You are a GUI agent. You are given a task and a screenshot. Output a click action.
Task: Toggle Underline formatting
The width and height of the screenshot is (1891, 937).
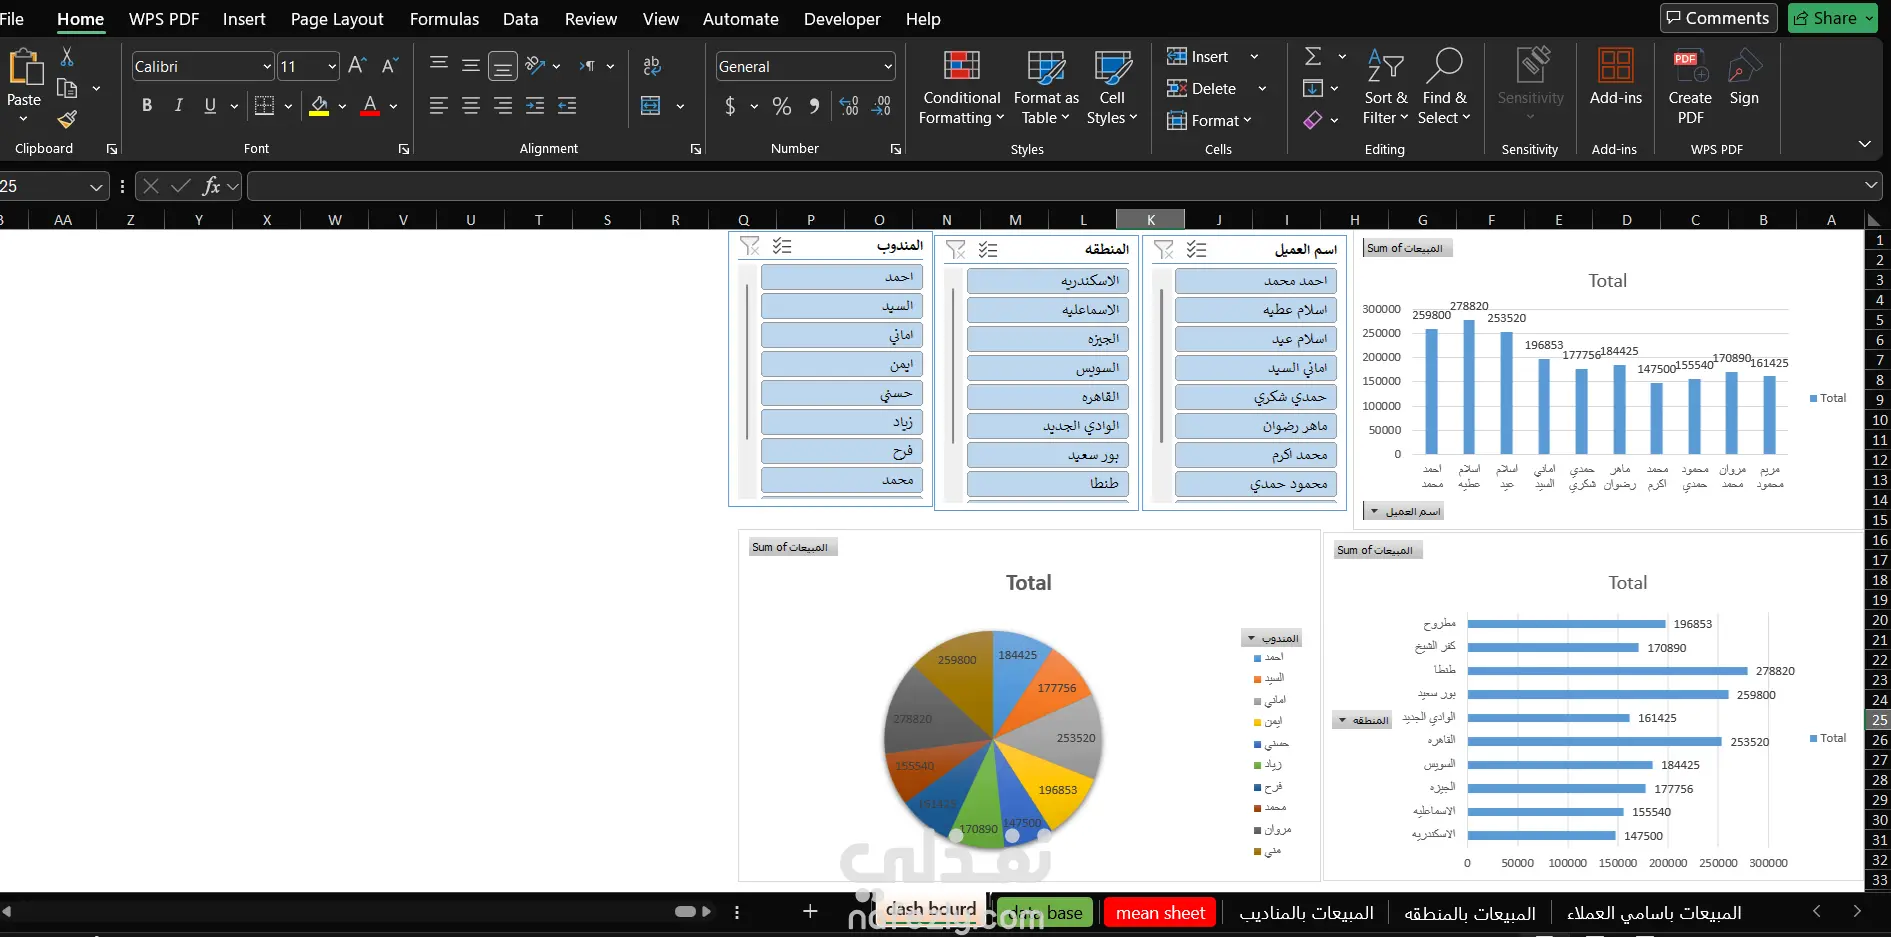(210, 105)
